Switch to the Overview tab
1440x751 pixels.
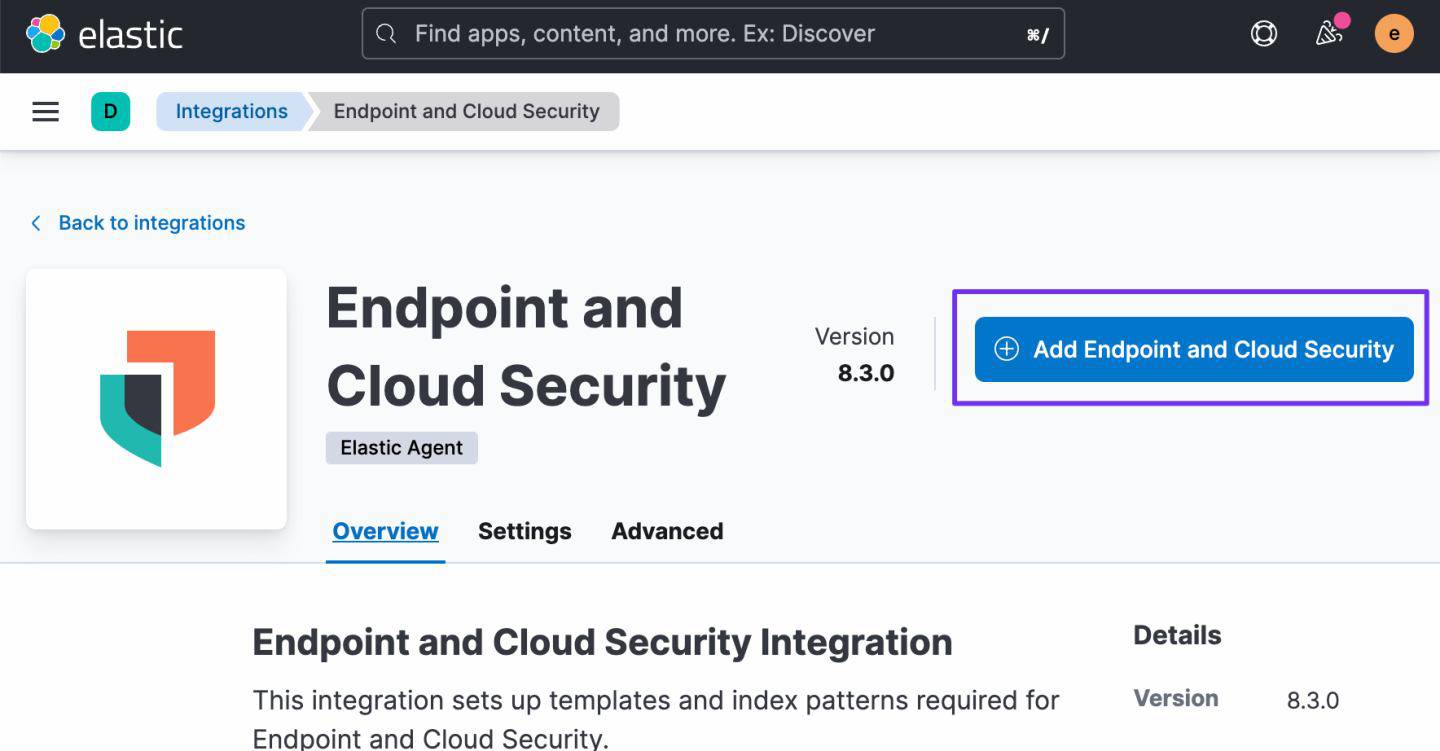click(x=385, y=531)
